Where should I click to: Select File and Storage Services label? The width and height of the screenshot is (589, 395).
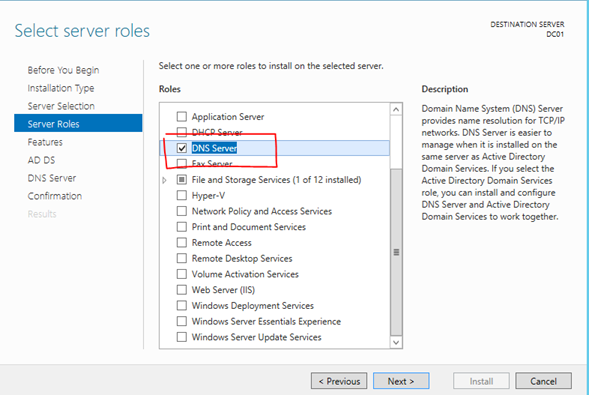coord(276,180)
